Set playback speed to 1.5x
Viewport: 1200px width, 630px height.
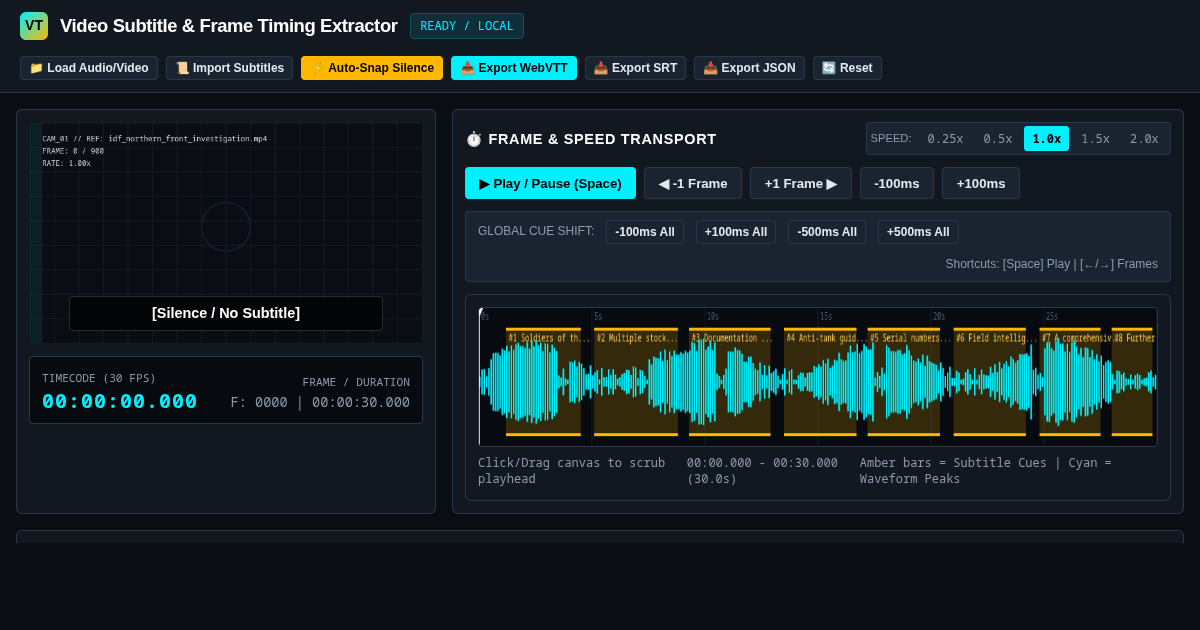(1095, 139)
